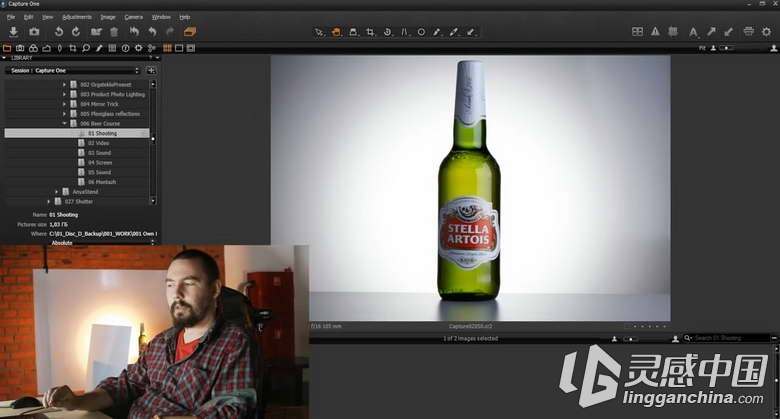Select the Crop cursor tool
This screenshot has height=419, width=780.
370,32
